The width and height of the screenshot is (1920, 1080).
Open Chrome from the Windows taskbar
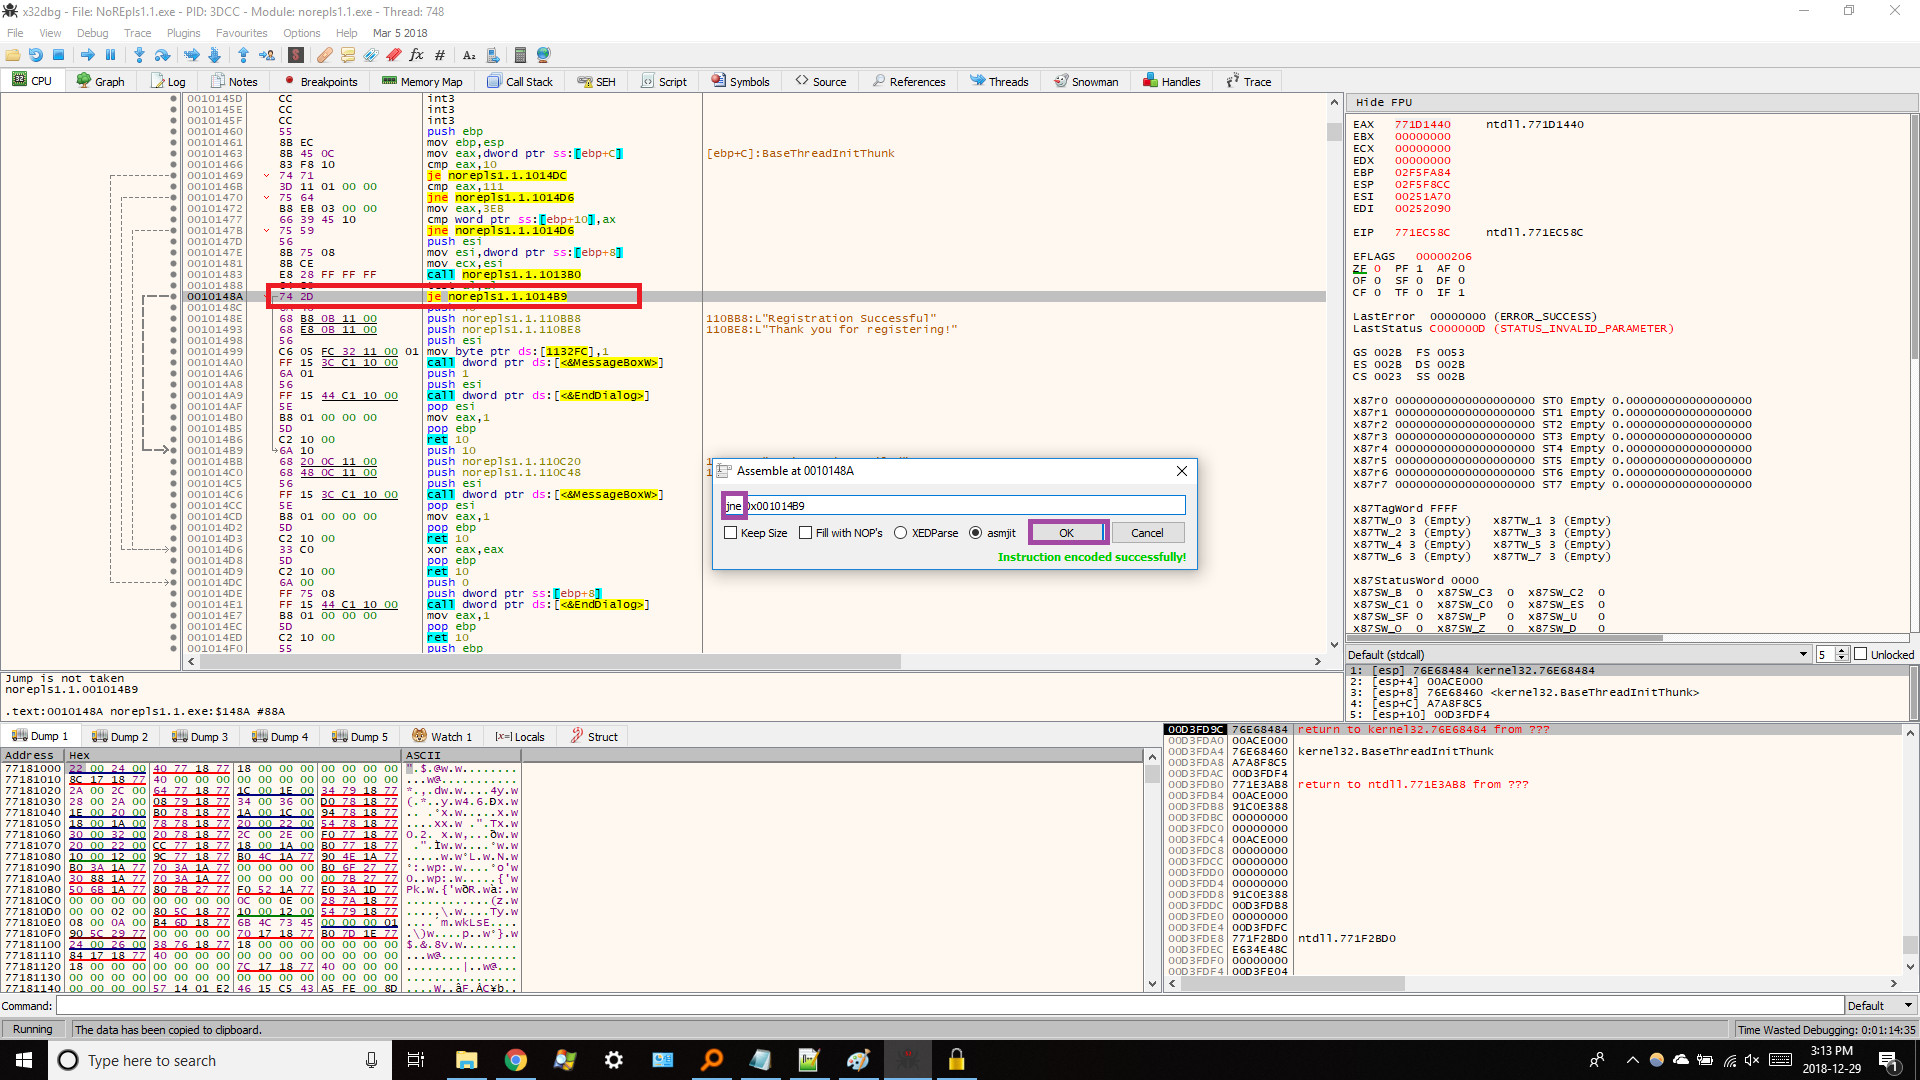515,1060
